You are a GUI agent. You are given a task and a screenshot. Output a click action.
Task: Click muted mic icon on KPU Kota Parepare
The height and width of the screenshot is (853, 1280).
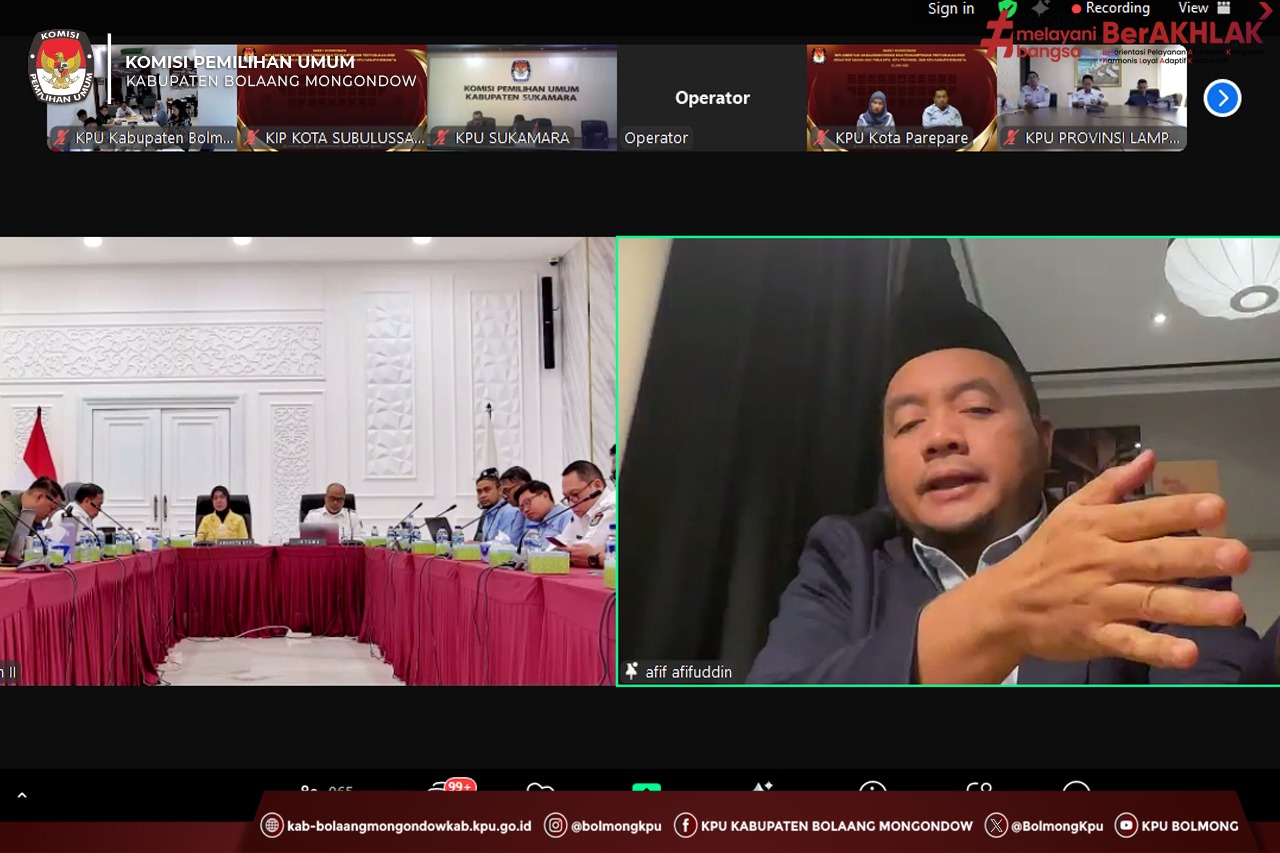coord(823,138)
